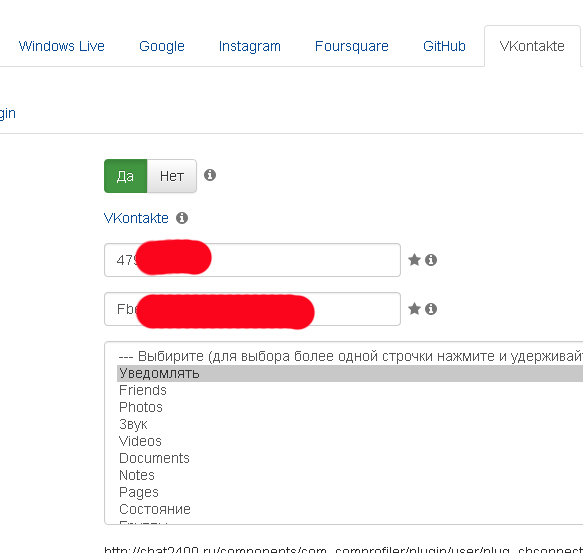Screen dimensions: 583x553
Task: Select Звук in the permissions list
Action: [x=350, y=424]
